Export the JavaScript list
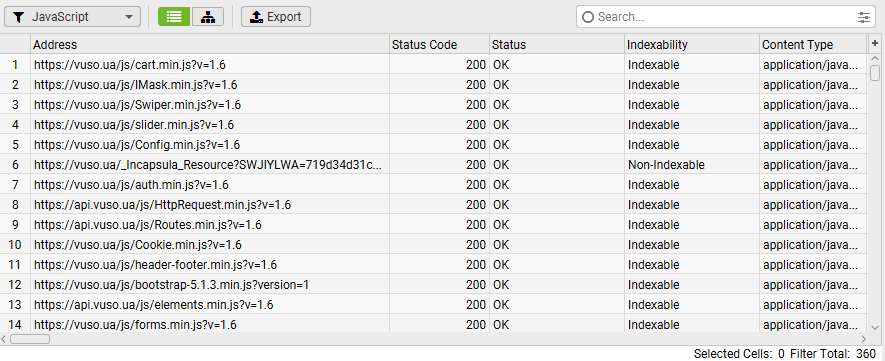This screenshot has height=361, width=885. tap(276, 17)
